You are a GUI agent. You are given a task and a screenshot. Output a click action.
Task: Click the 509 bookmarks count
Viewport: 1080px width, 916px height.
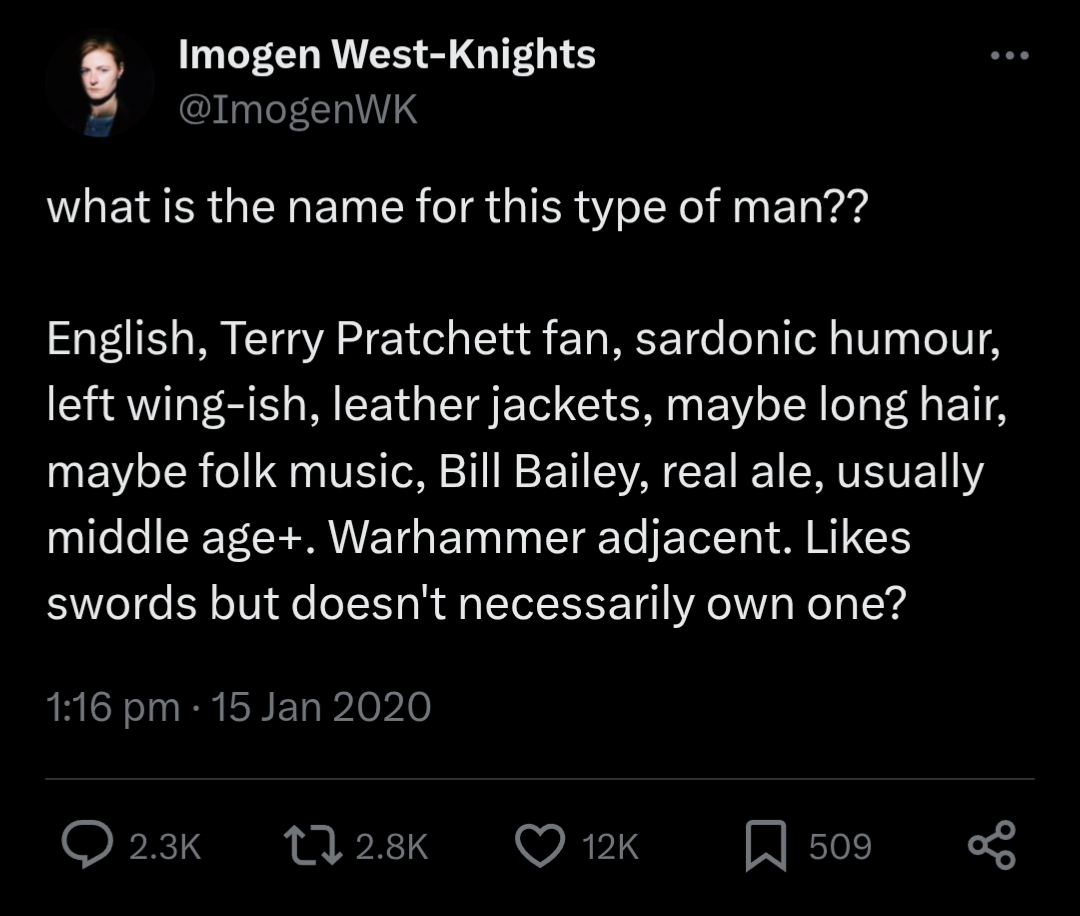[840, 847]
